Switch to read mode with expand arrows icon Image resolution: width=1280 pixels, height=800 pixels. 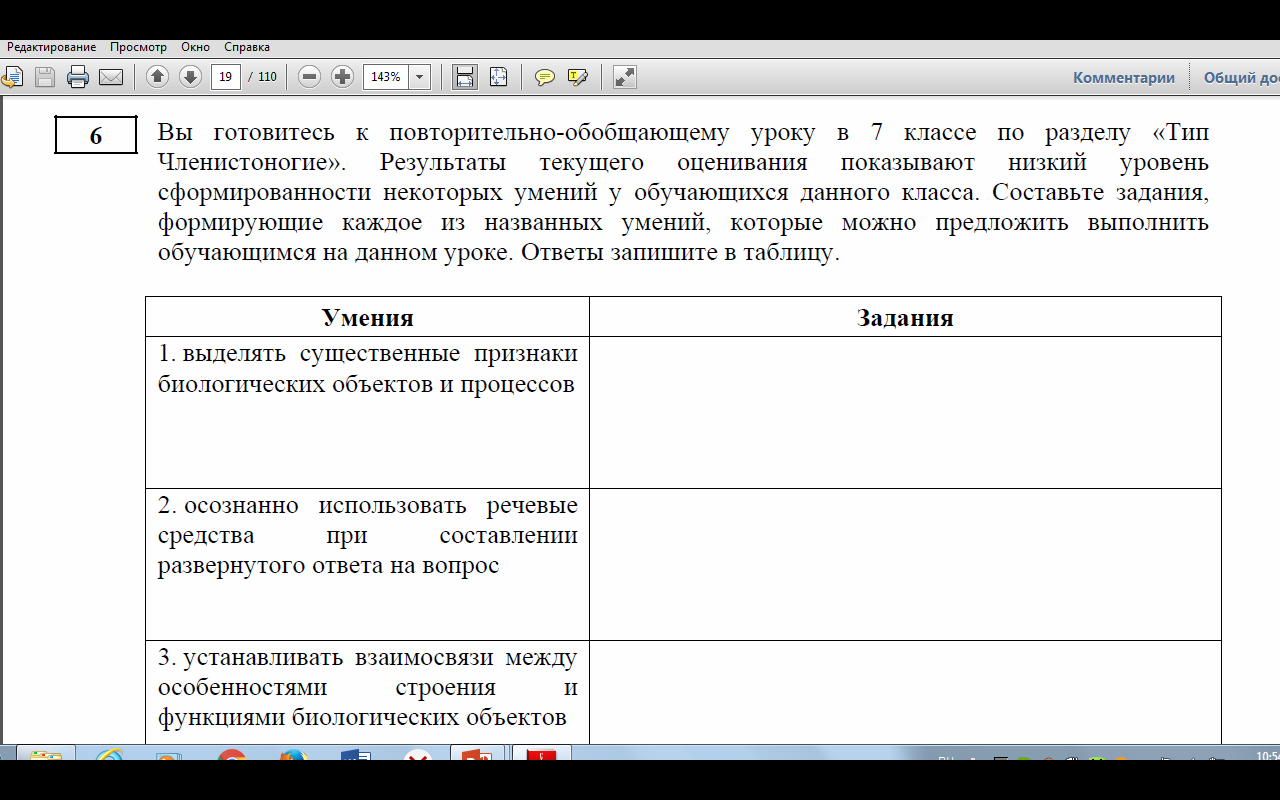click(x=624, y=77)
